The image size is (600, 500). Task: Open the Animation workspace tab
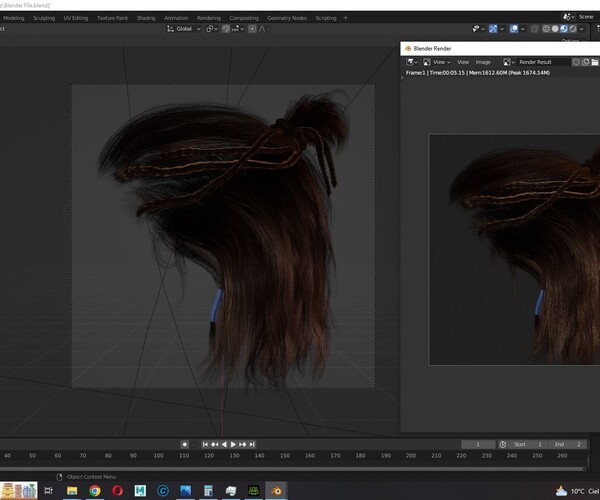coord(176,18)
